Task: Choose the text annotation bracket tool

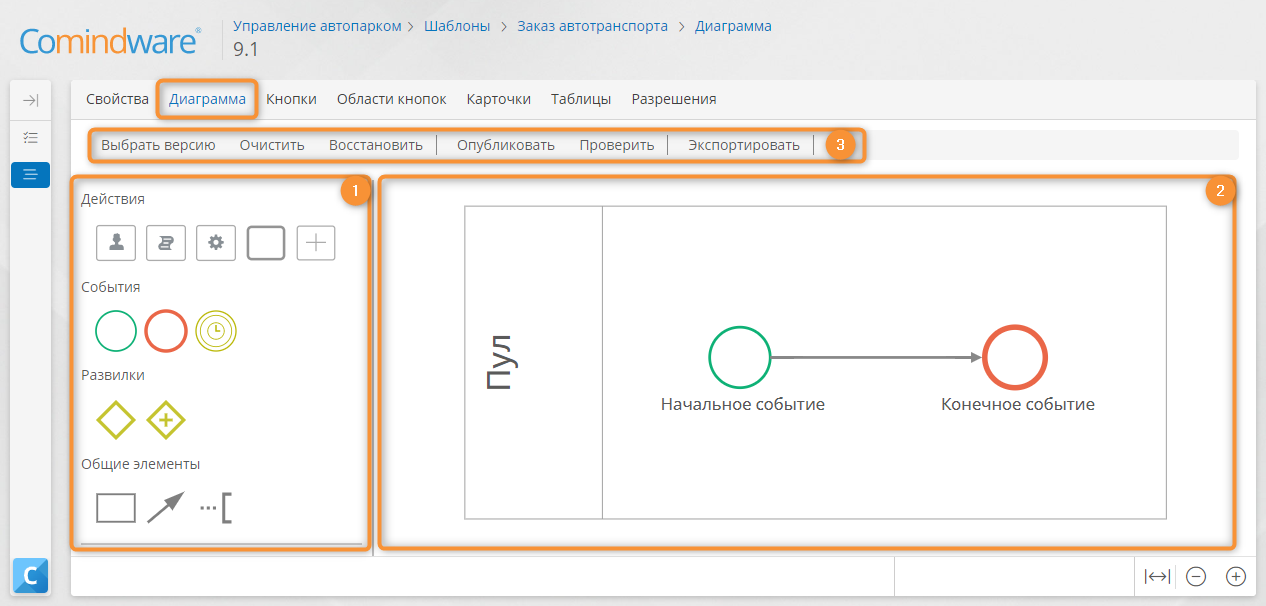Action: (x=215, y=507)
